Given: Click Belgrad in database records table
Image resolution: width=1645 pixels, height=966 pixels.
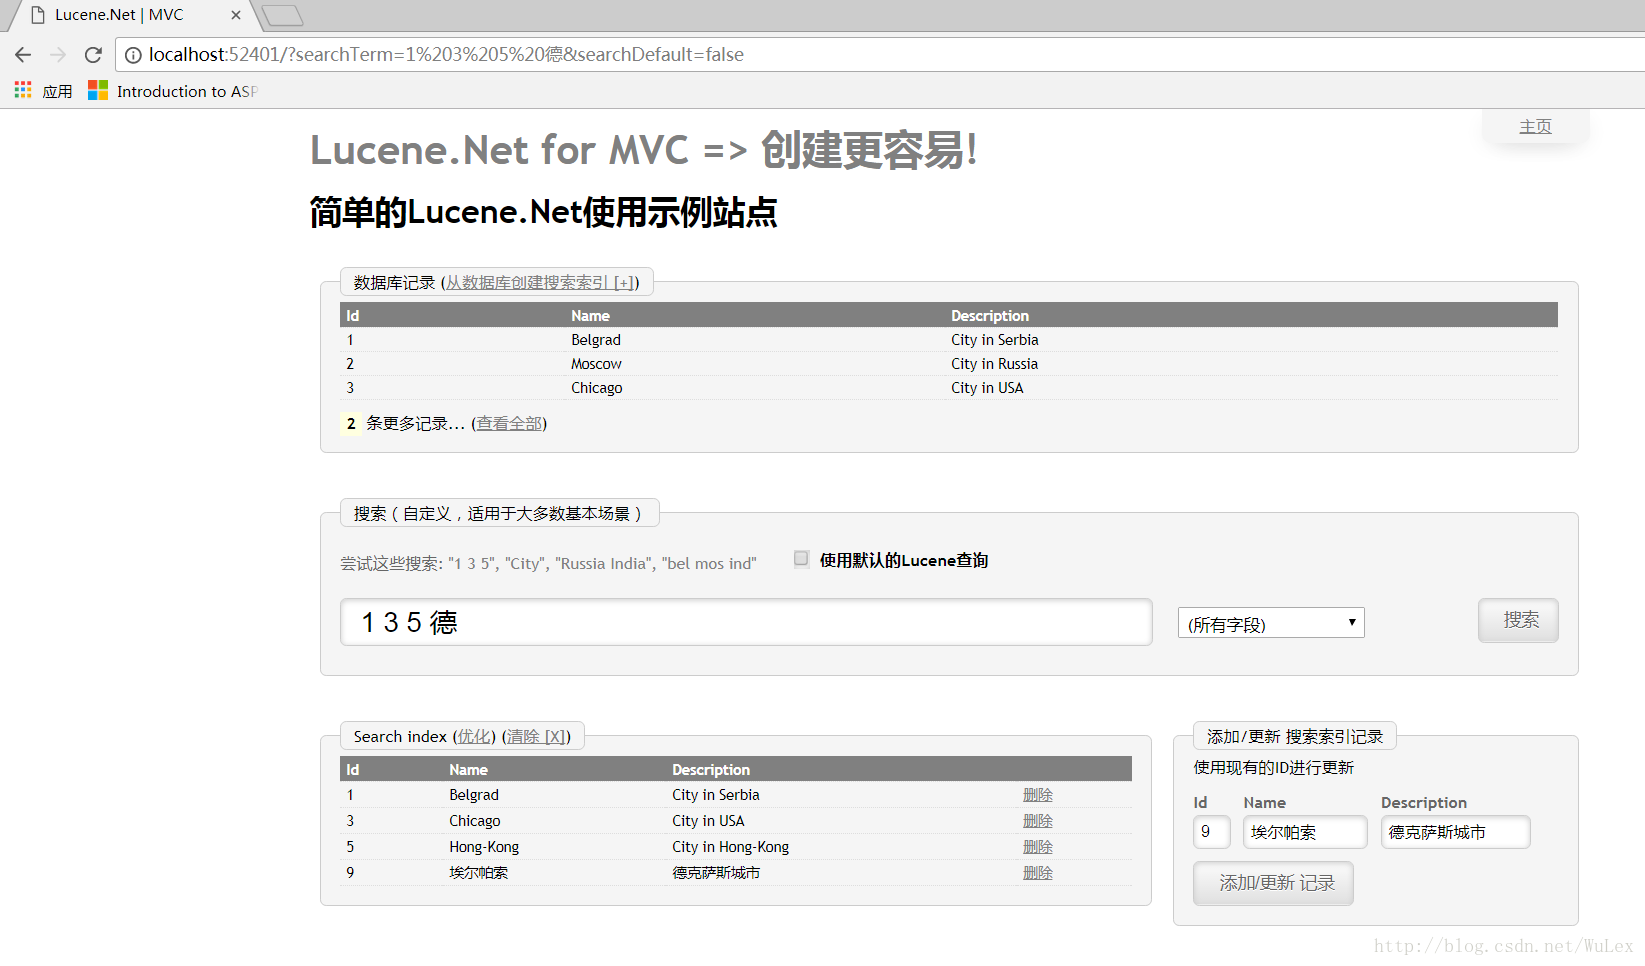Looking at the screenshot, I should coord(596,340).
